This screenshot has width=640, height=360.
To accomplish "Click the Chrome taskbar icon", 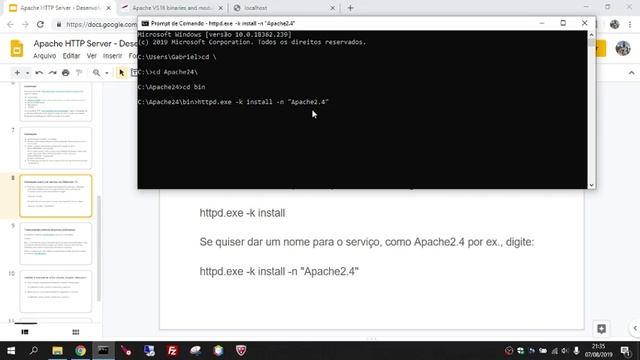I will point(80,351).
